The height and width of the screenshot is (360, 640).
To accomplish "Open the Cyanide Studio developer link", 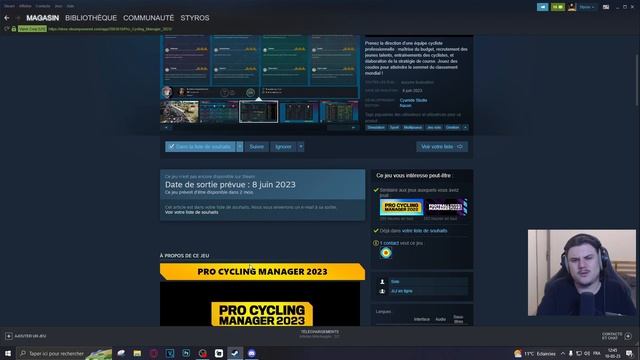I will 413,100.
